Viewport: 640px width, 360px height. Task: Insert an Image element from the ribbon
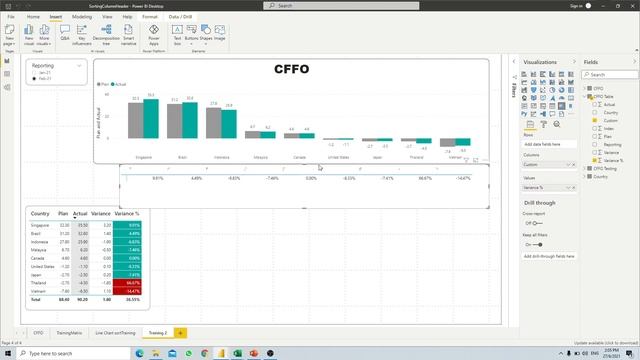tap(220, 33)
